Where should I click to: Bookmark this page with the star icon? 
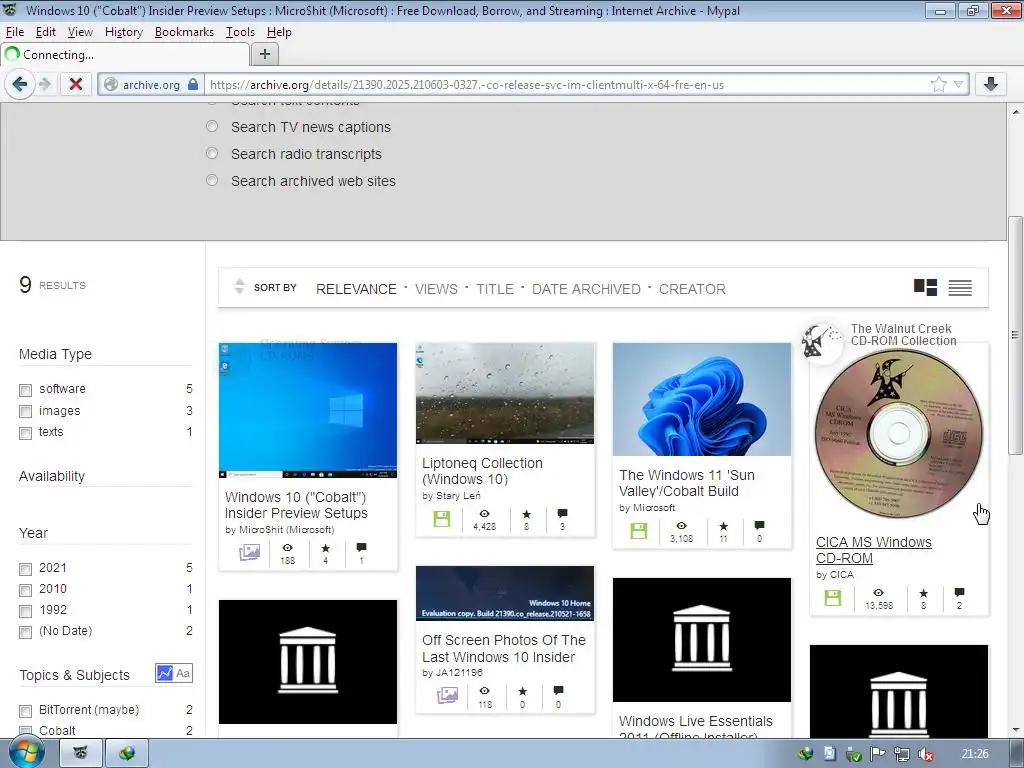938,84
